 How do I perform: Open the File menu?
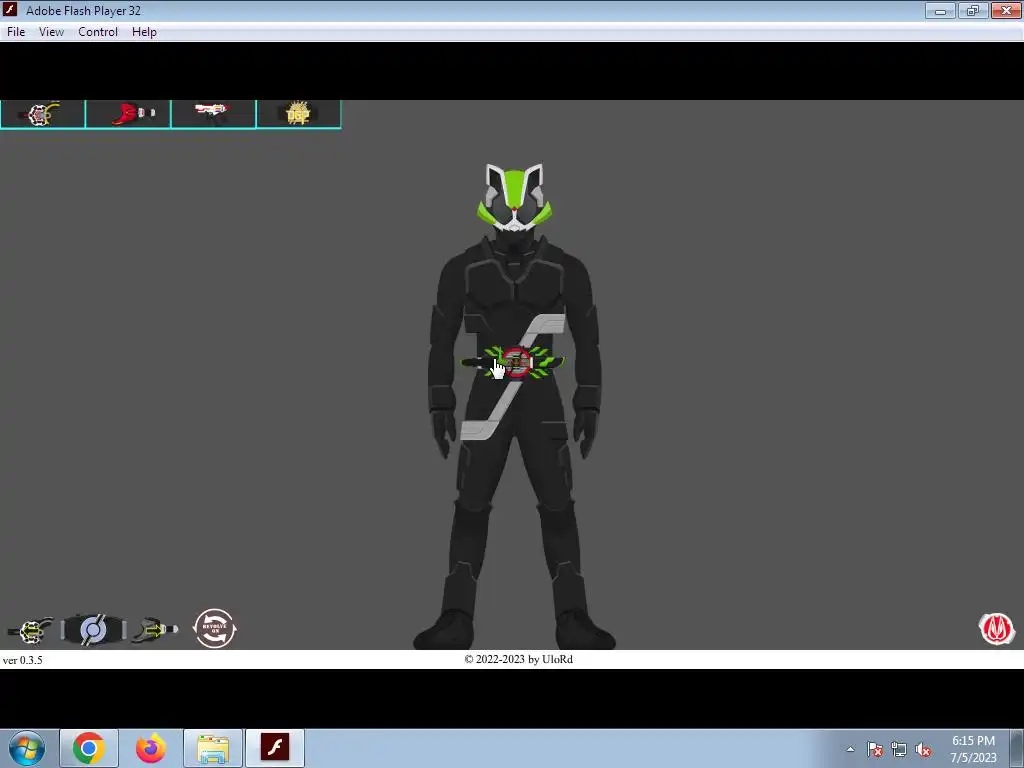pos(16,32)
